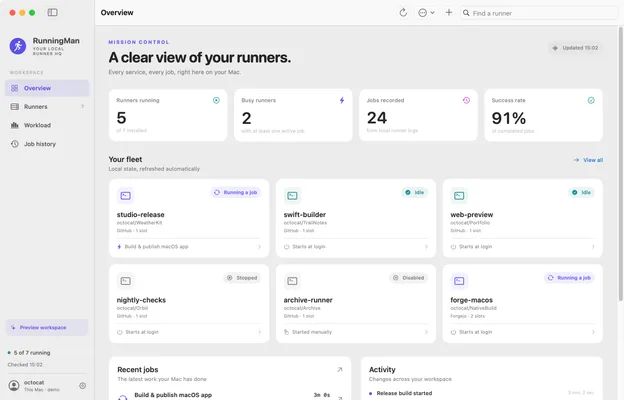This screenshot has width=624, height=400.
Task: Open the Workload sidebar item
Action: 47,125
